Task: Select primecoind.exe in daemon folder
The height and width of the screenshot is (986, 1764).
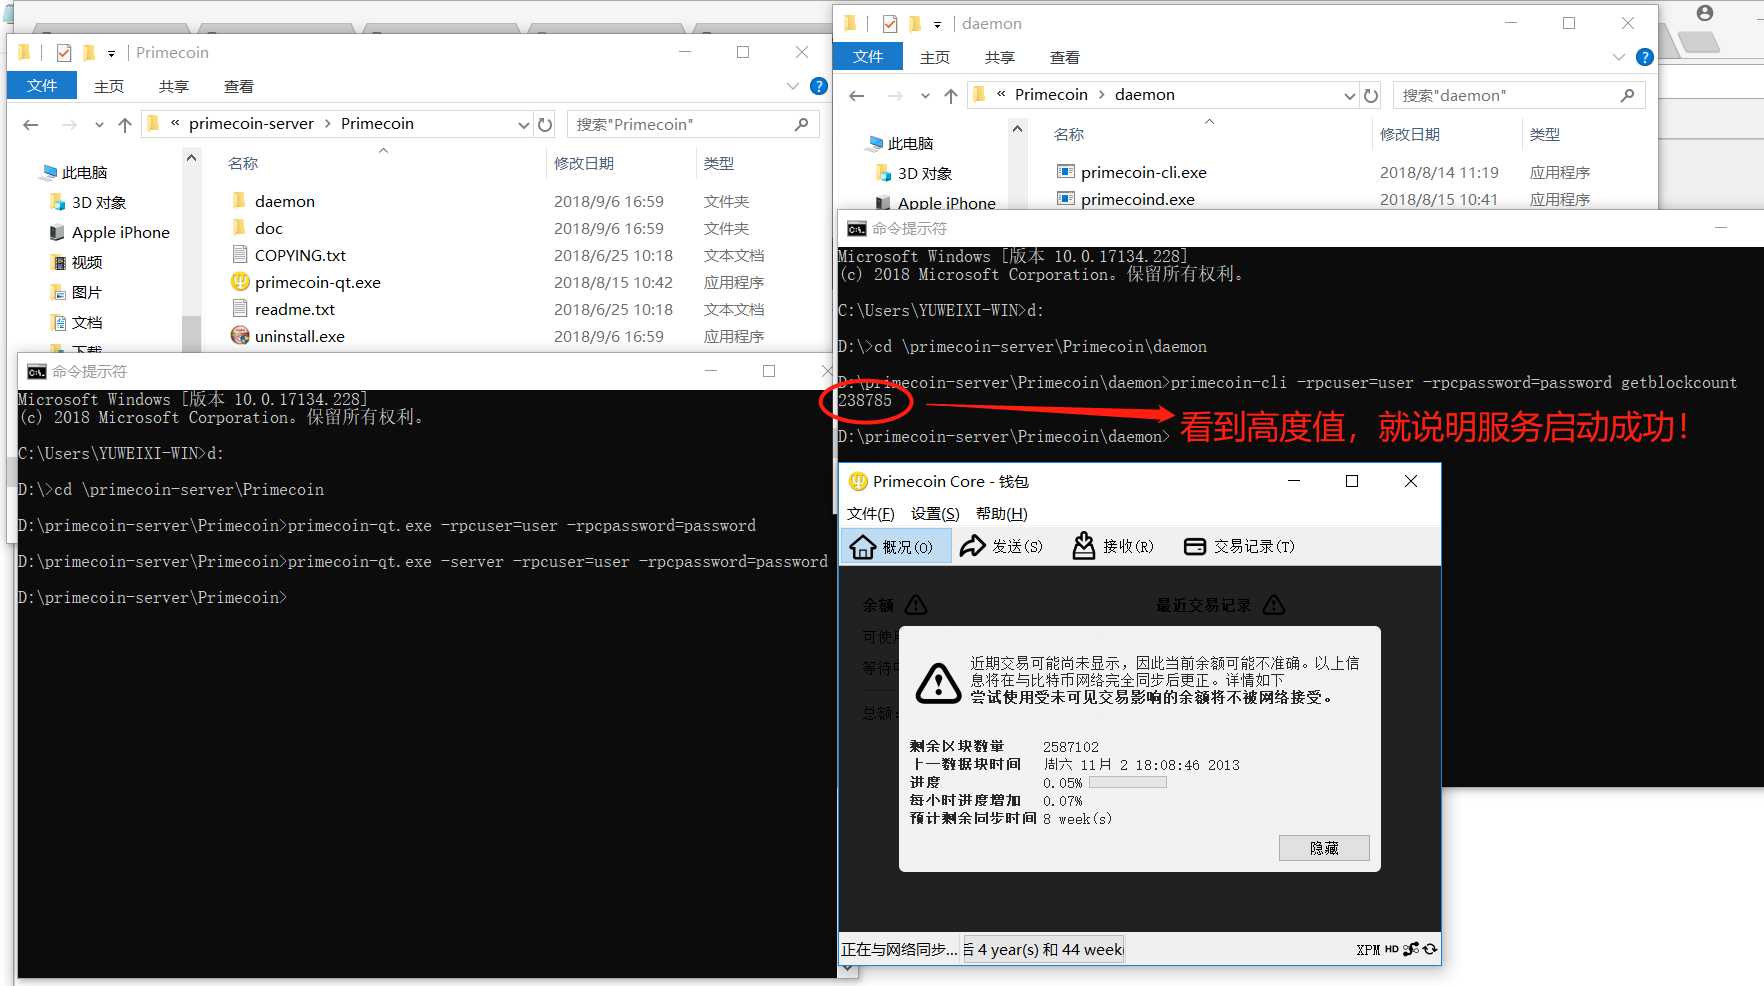Action: click(1137, 199)
